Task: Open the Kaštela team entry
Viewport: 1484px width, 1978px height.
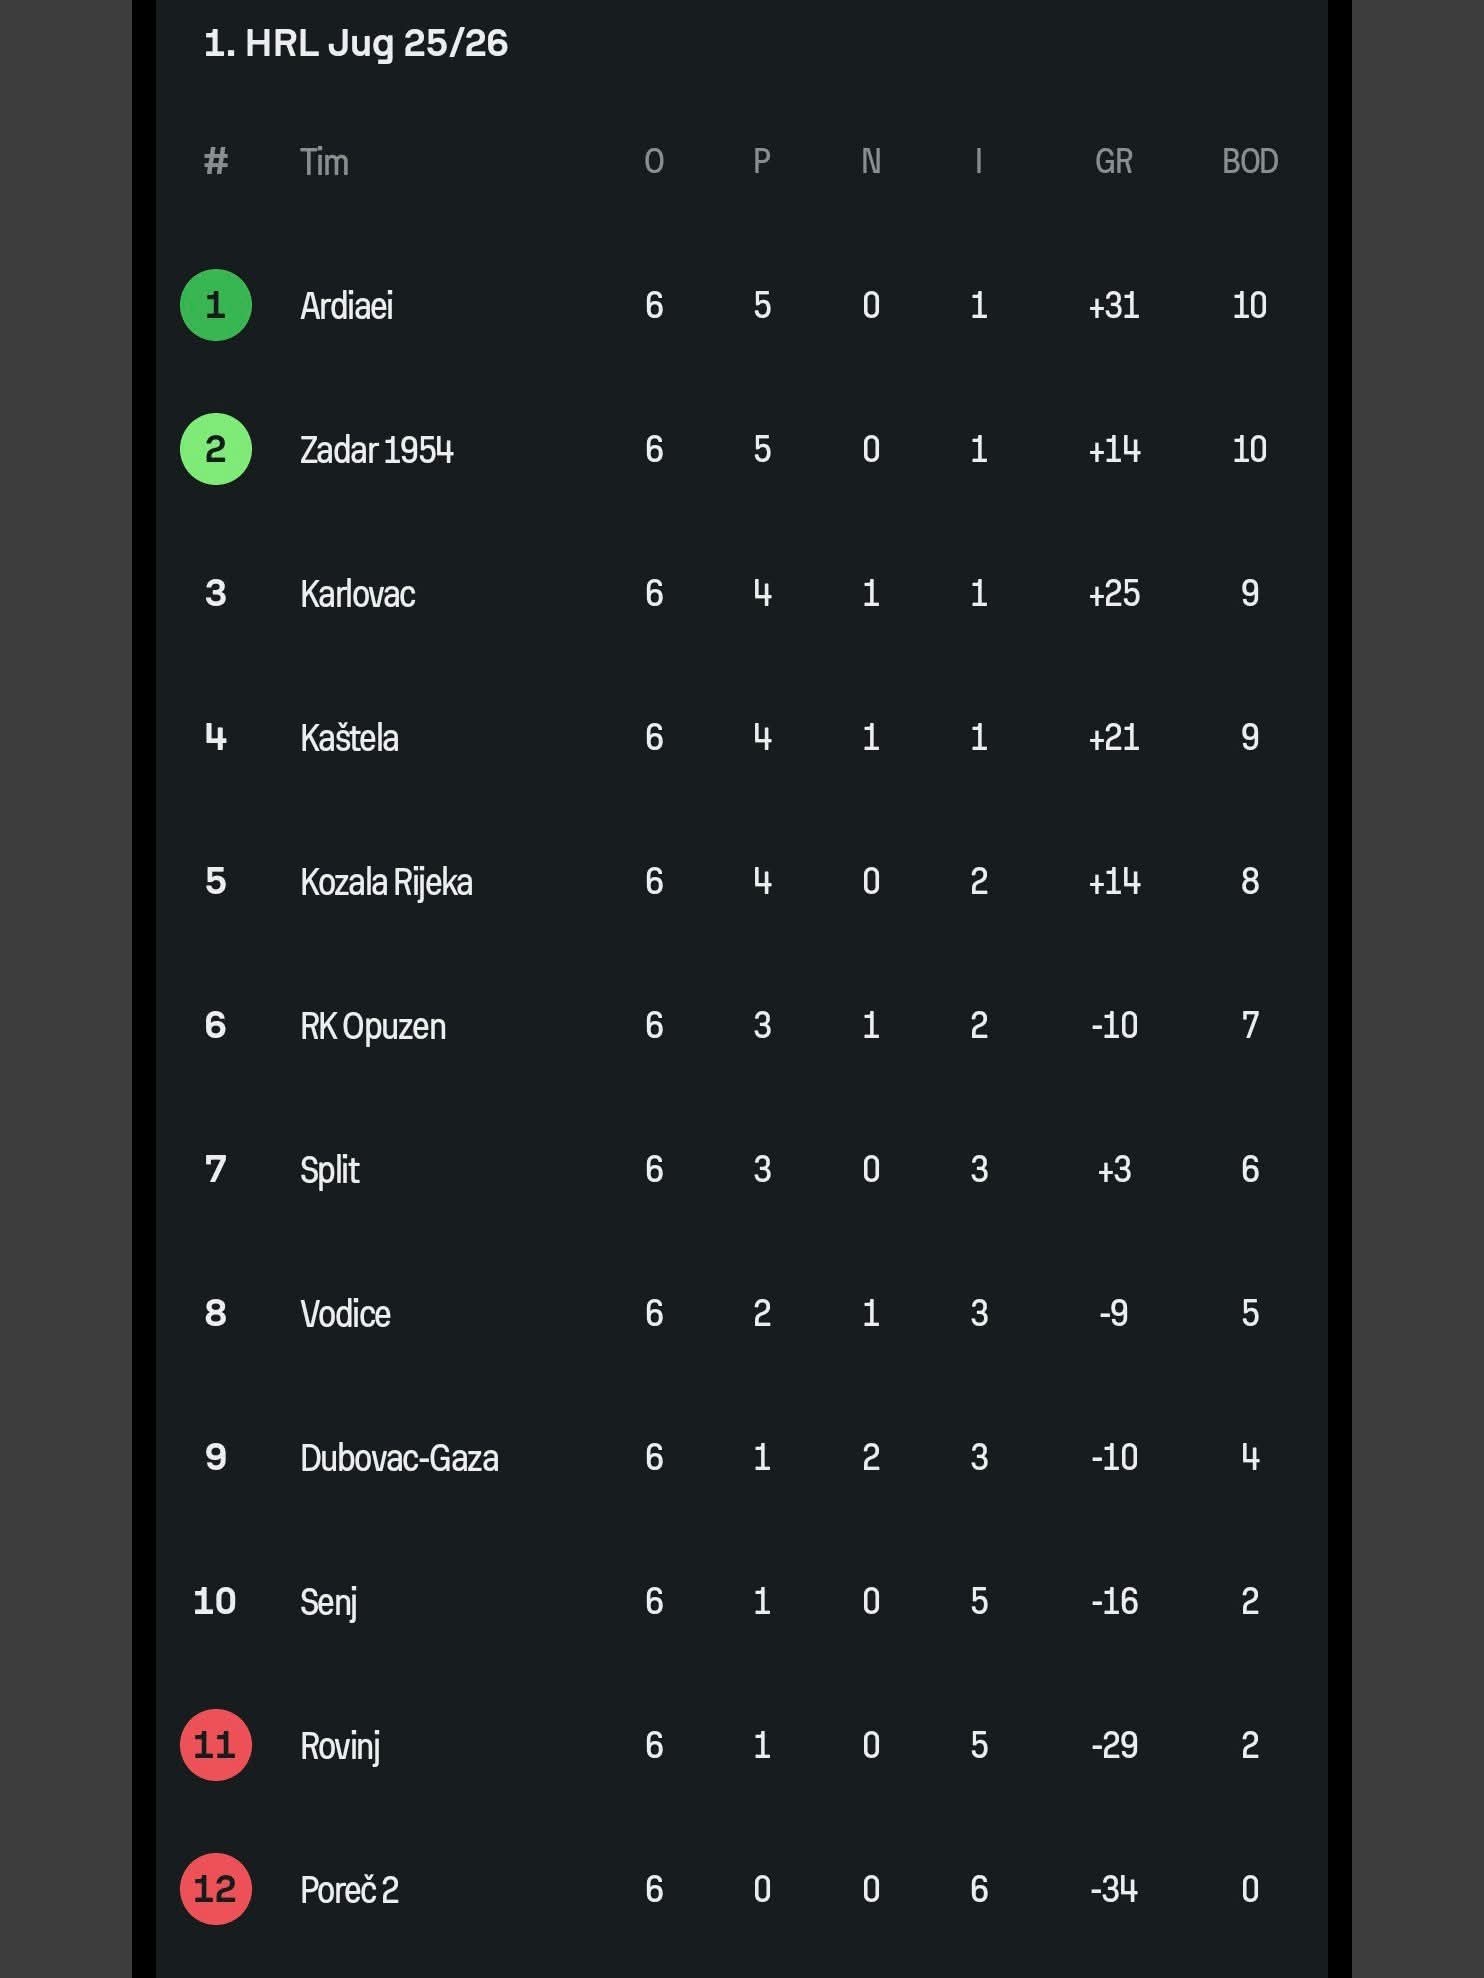Action: (x=349, y=738)
